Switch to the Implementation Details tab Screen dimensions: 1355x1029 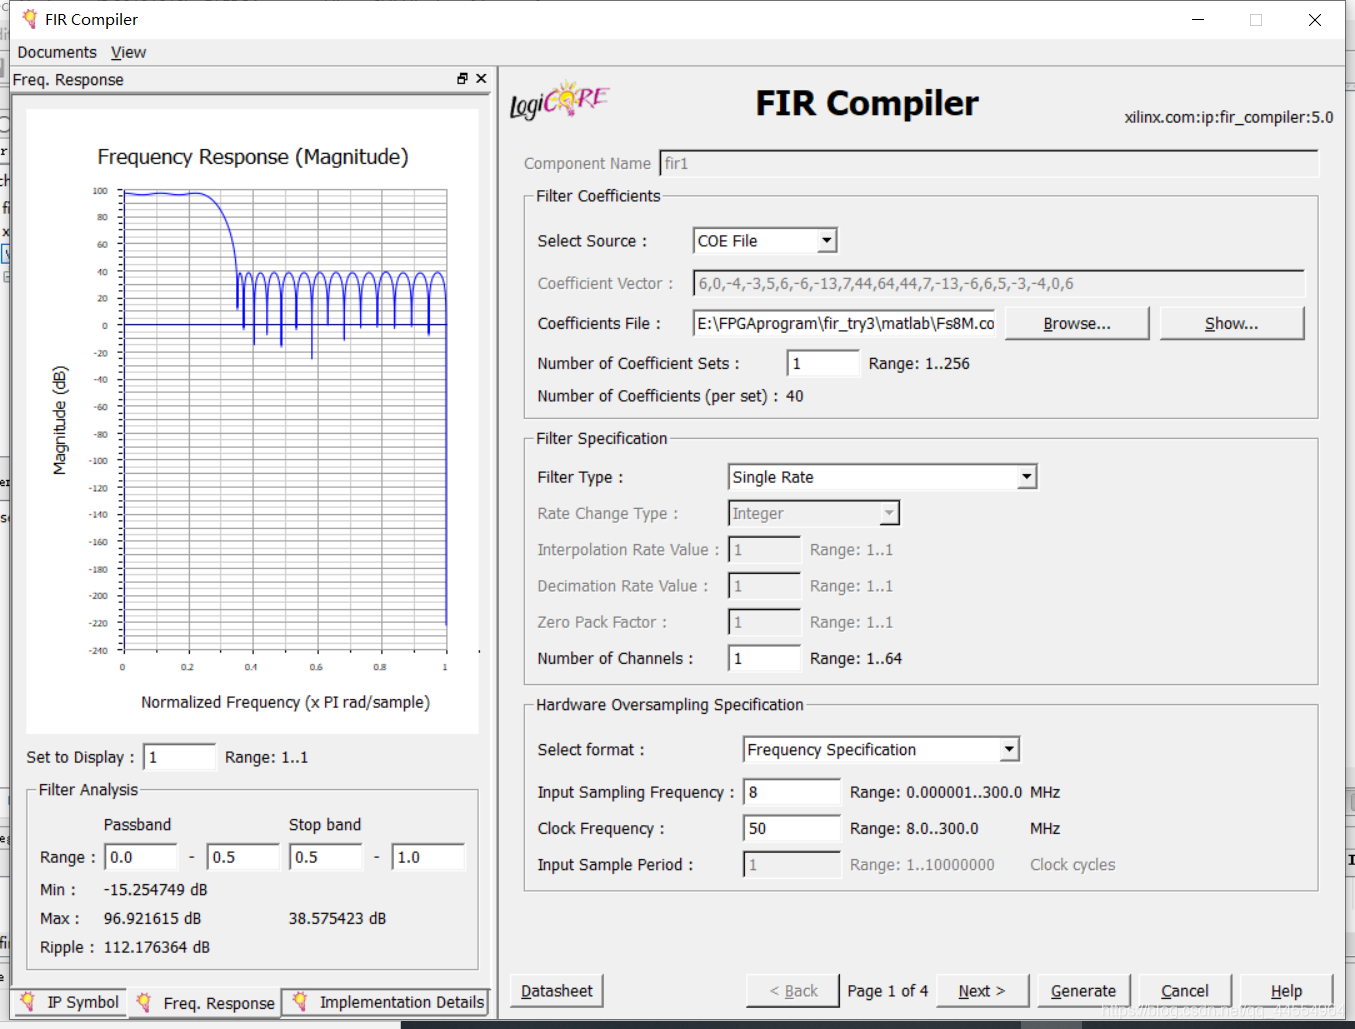(x=386, y=1002)
